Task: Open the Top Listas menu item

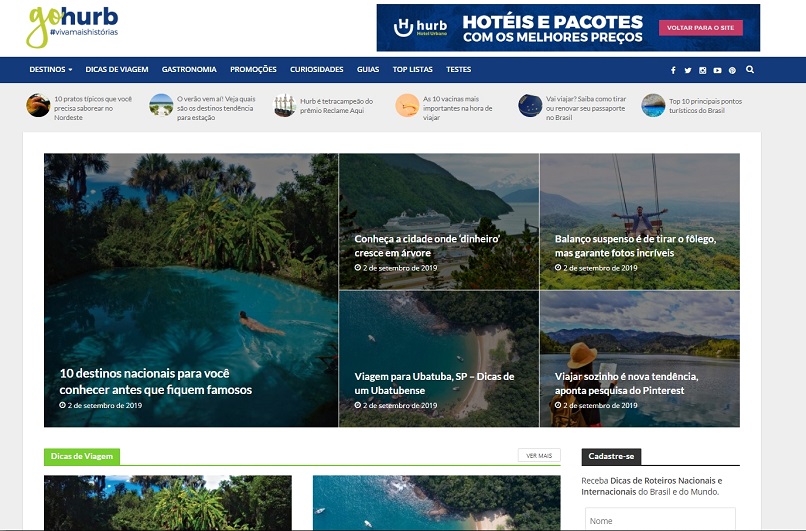Action: tap(413, 69)
